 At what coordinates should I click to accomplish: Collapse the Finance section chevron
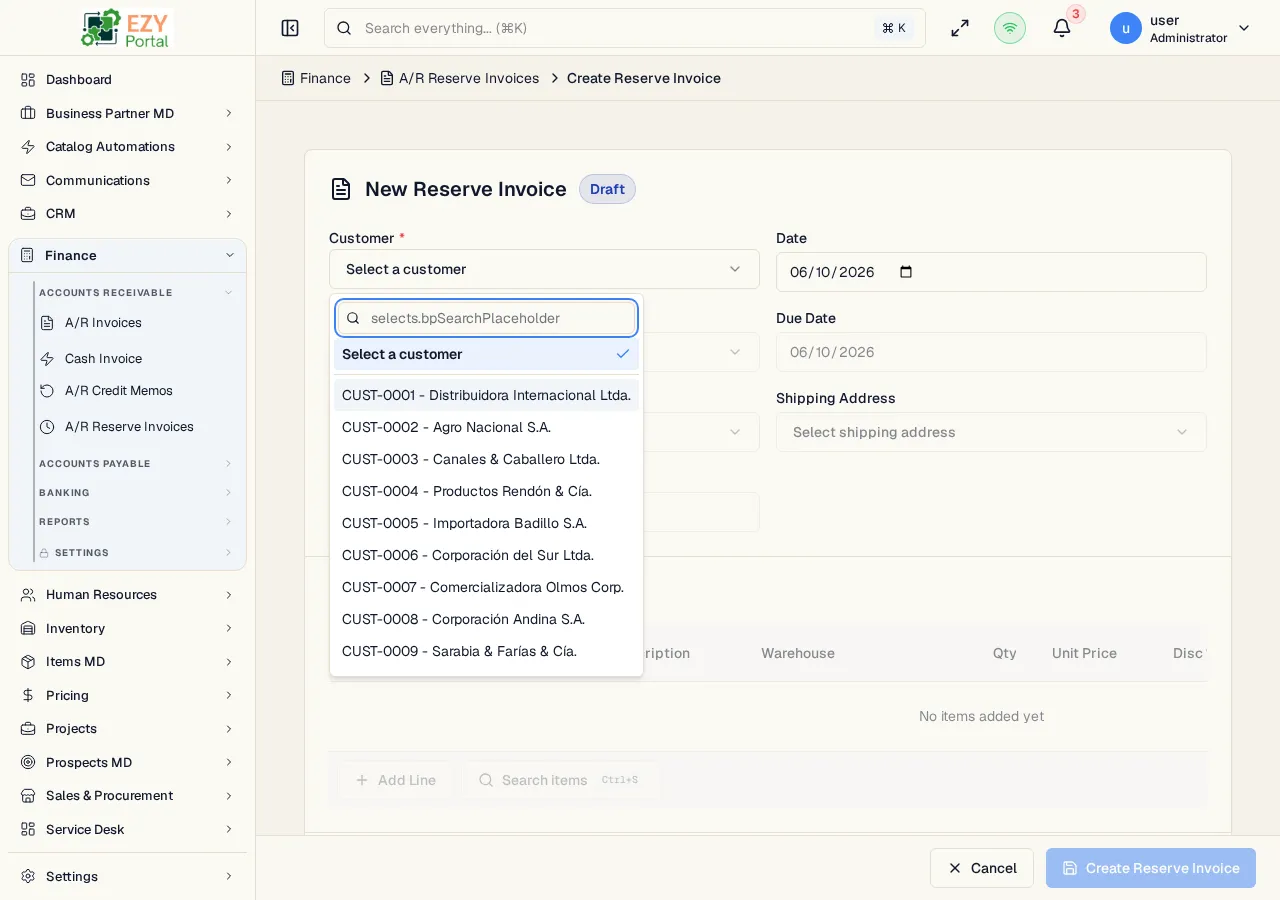[x=229, y=255]
